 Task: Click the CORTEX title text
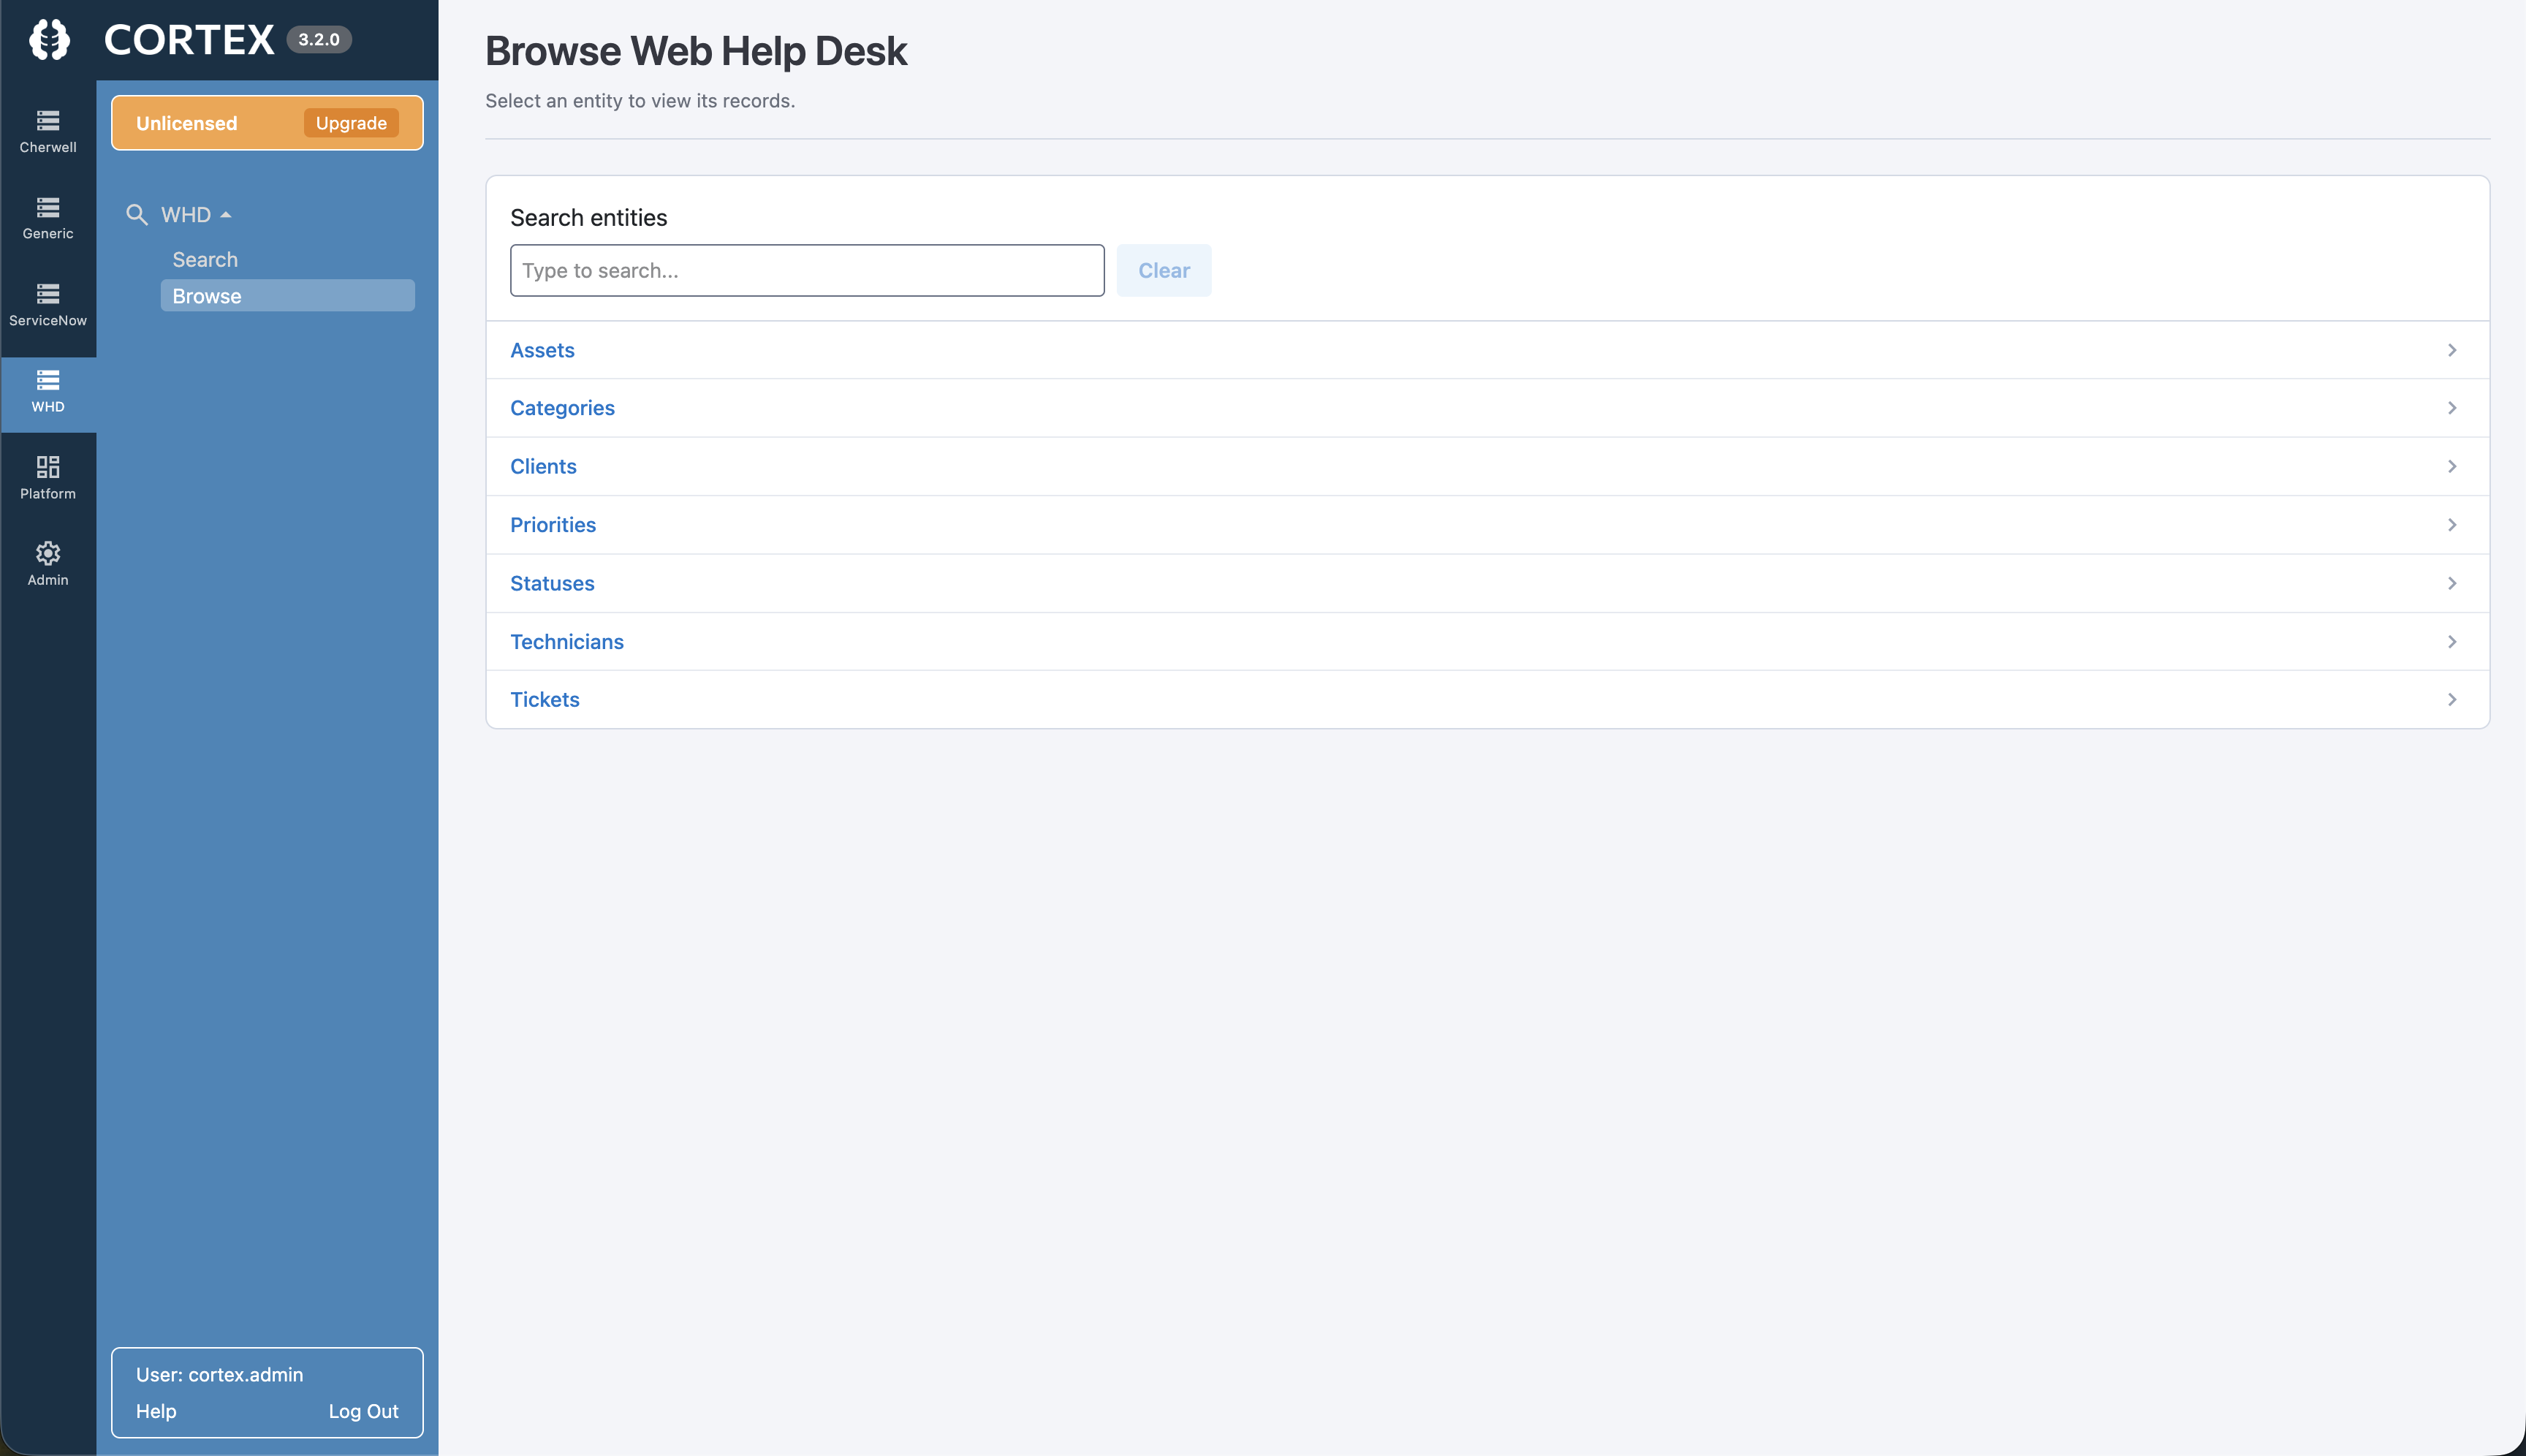tap(189, 40)
